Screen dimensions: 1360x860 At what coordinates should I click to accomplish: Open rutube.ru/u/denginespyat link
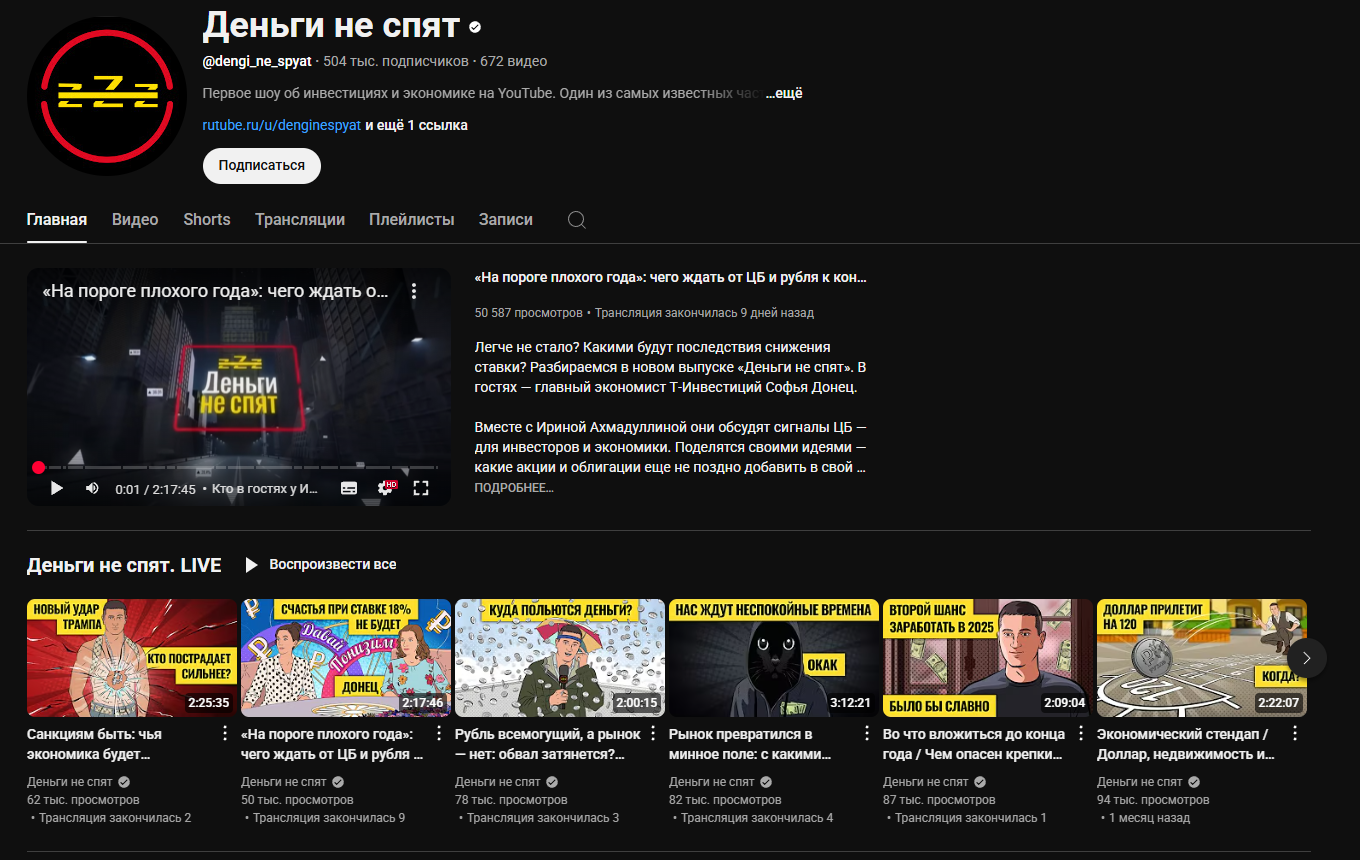pyautogui.click(x=282, y=125)
